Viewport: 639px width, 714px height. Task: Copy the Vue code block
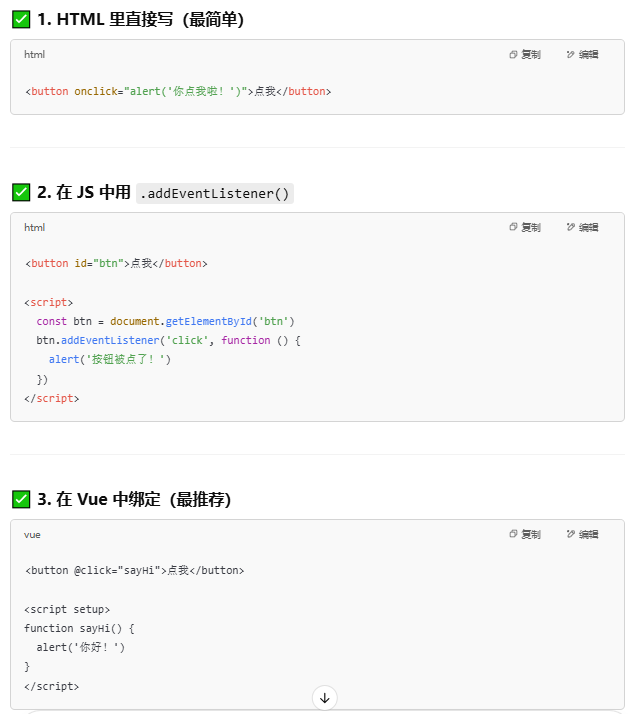click(525, 534)
